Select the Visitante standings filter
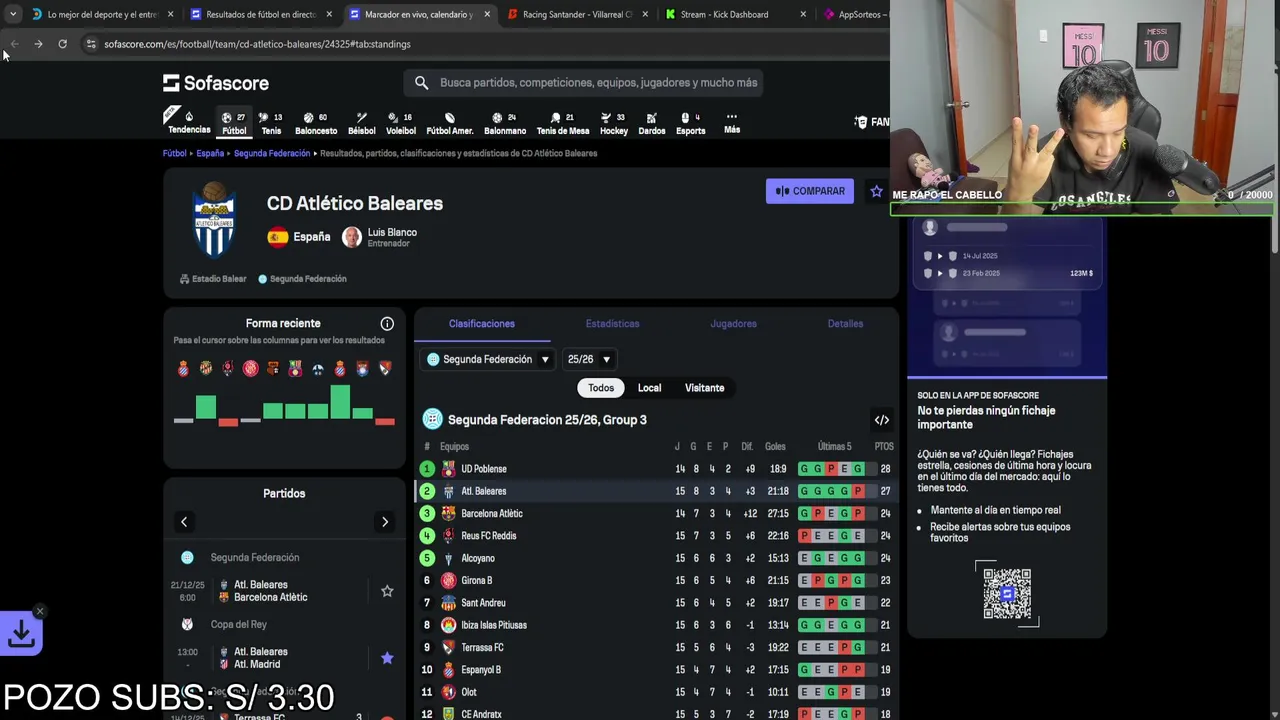Screen dimensions: 1280x720 click(x=704, y=388)
